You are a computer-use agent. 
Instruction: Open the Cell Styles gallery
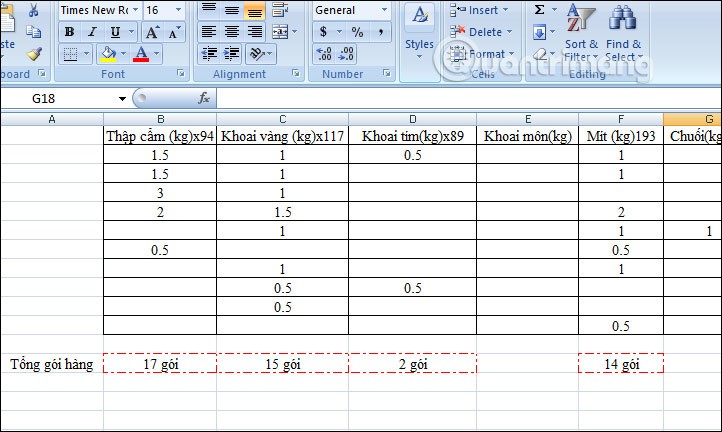pyautogui.click(x=420, y=28)
